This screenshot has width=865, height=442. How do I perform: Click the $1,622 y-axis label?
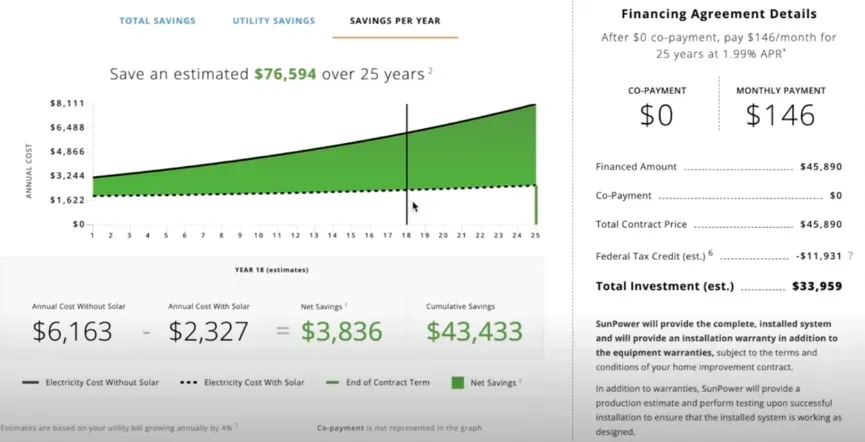coord(67,200)
